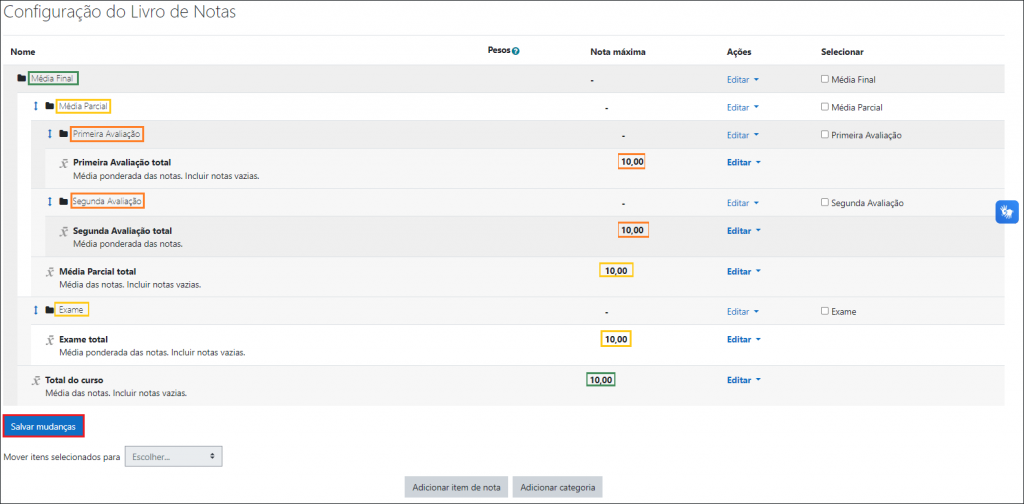The width and height of the screenshot is (1024, 504).
Task: Tick the Média Final checkbox
Action: coord(824,79)
